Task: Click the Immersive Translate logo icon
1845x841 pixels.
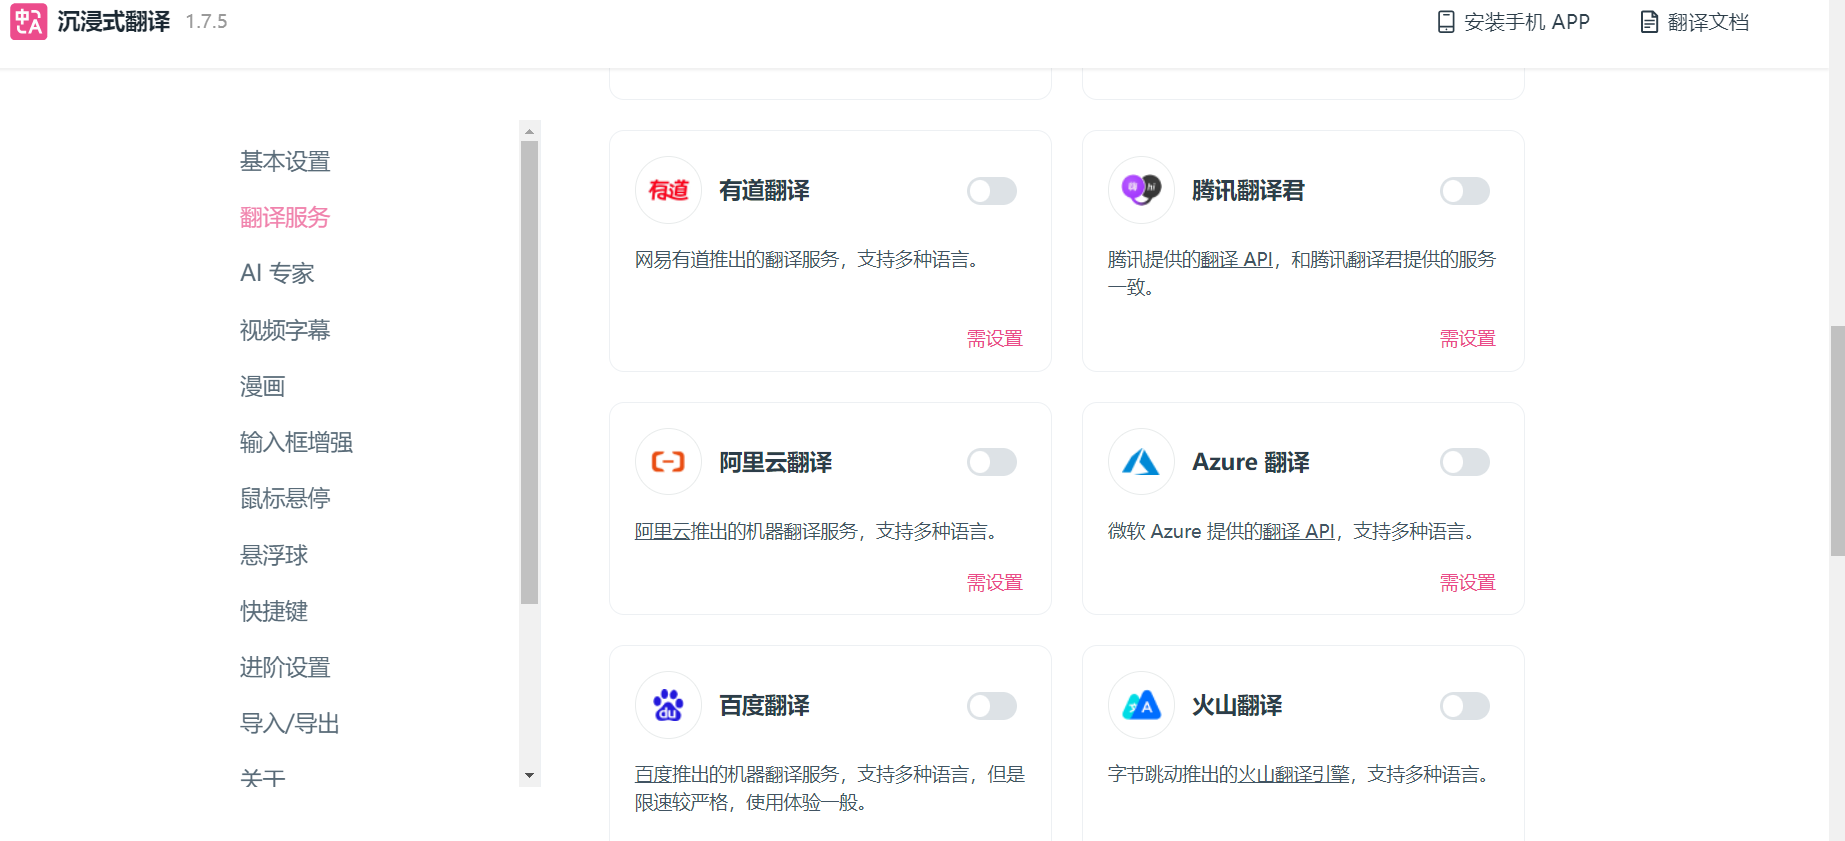Action: click(29, 21)
